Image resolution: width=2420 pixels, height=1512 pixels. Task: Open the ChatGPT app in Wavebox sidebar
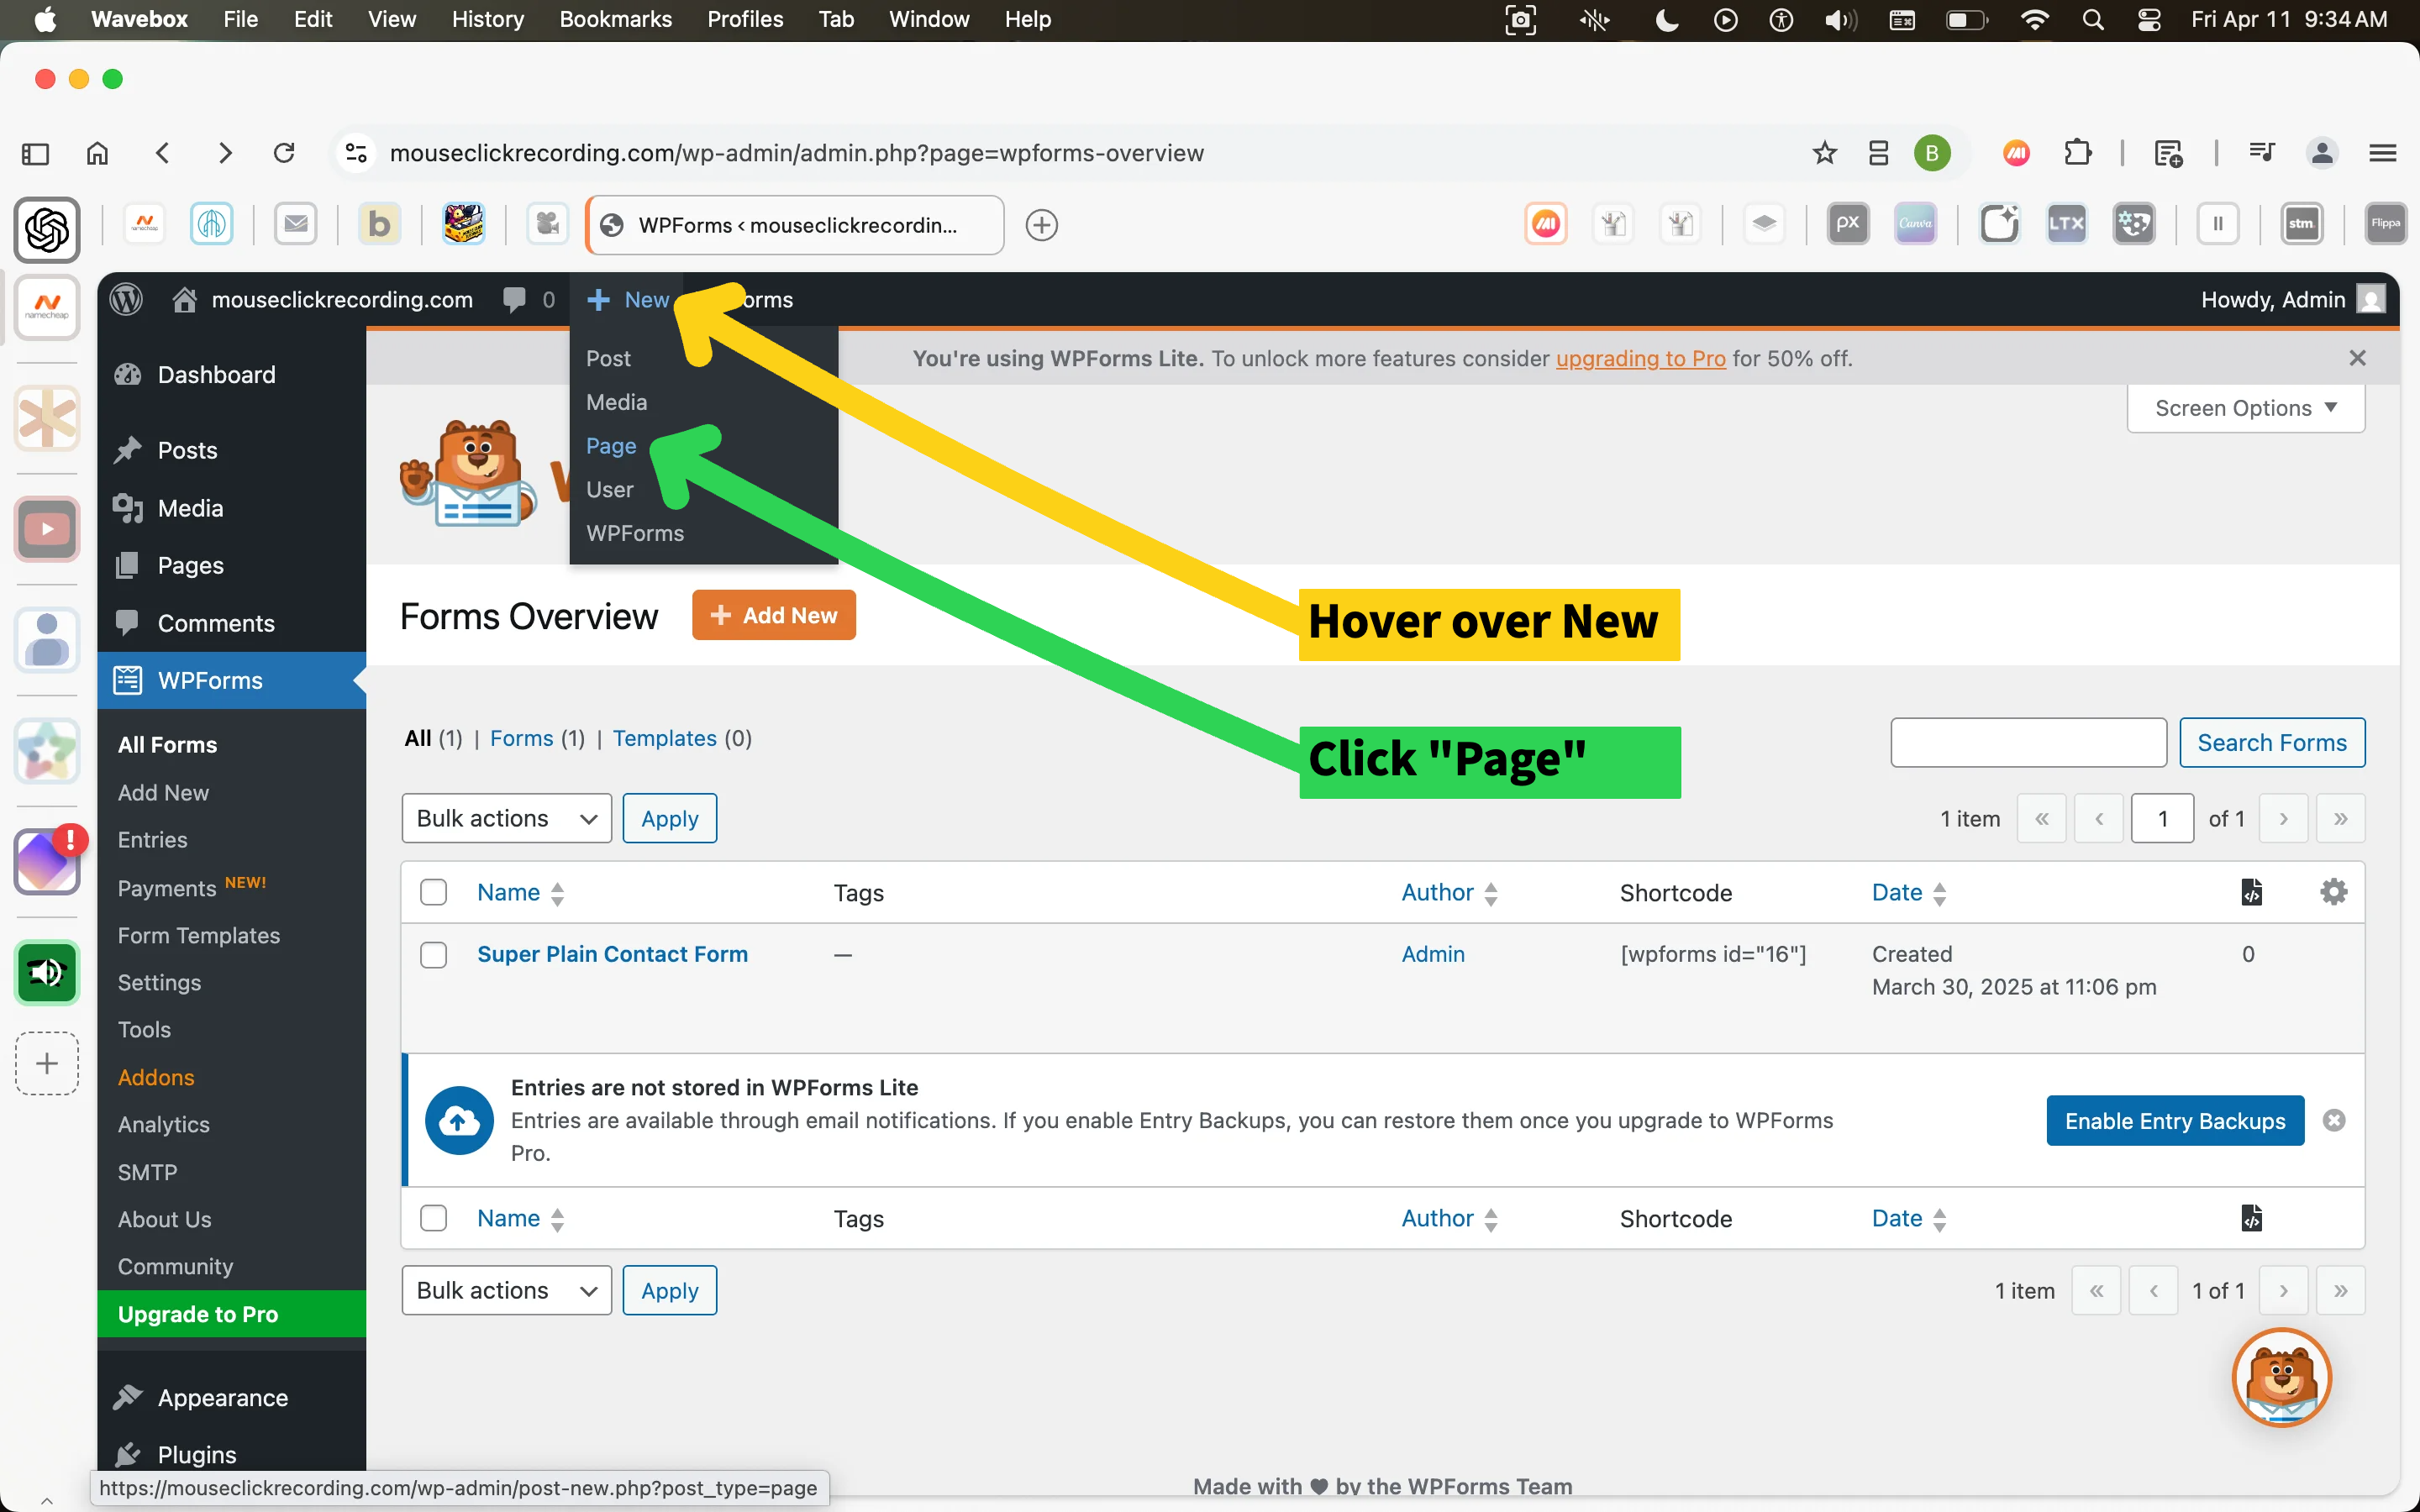point(47,230)
